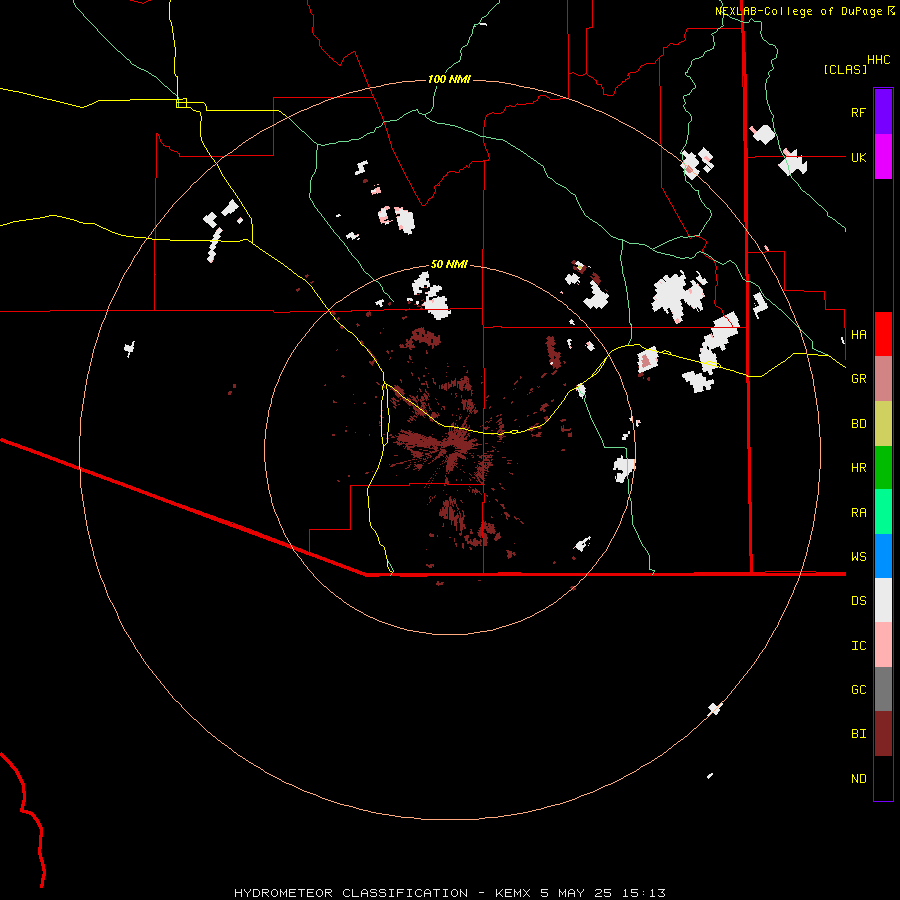Viewport: 900px width, 900px height.
Task: Click the RA legend label
Action: (858, 513)
